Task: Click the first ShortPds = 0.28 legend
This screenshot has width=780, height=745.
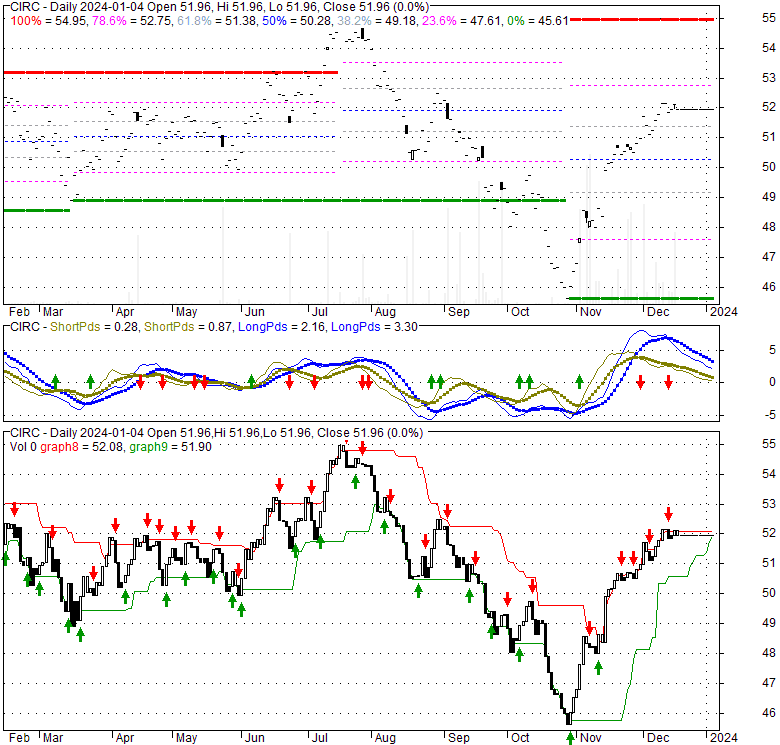Action: pos(95,327)
